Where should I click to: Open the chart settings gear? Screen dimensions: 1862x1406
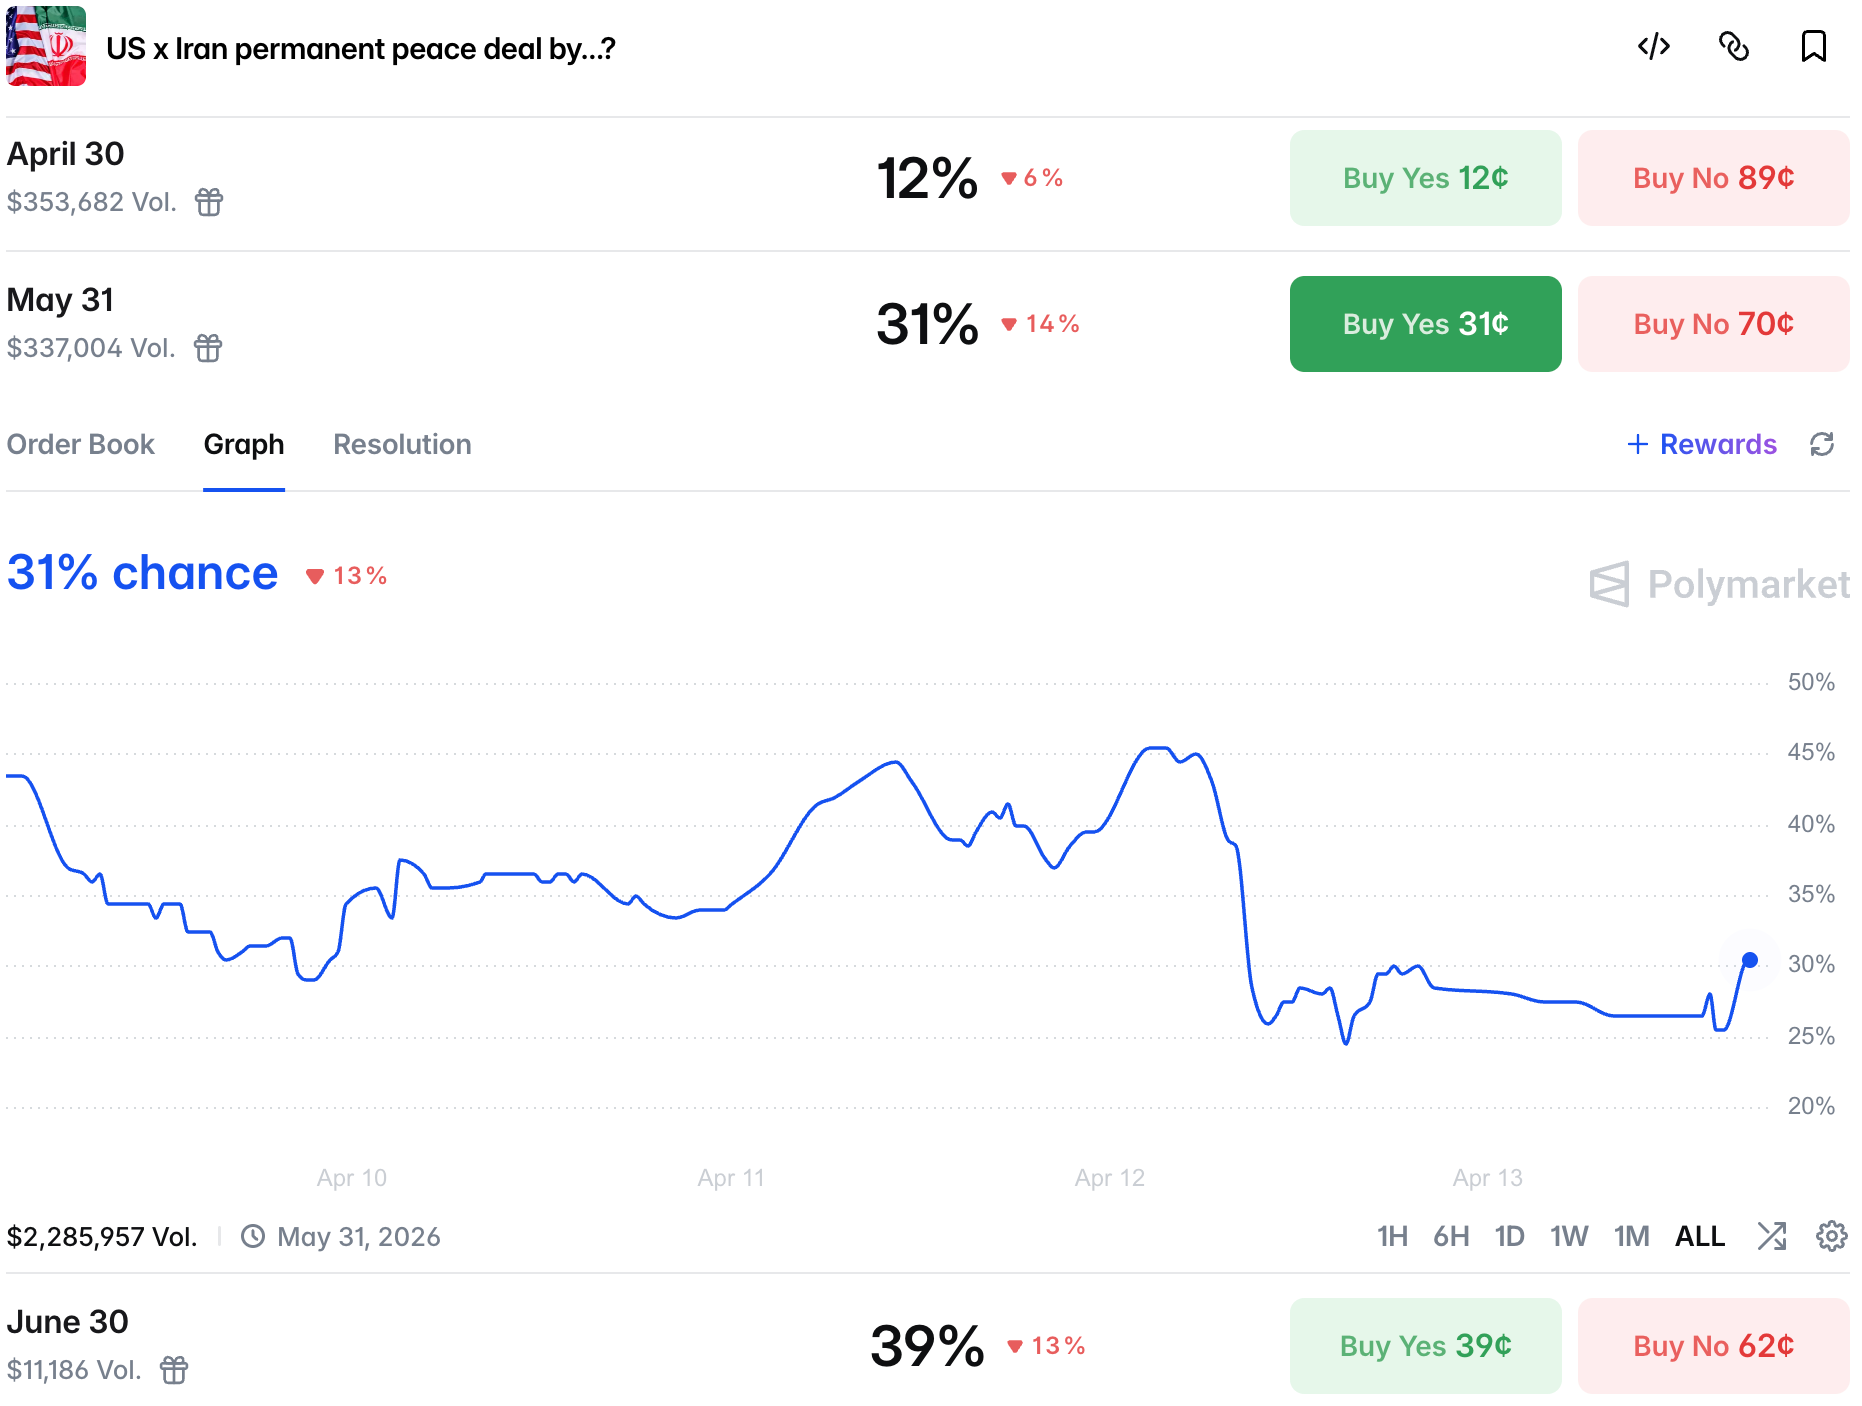pyautogui.click(x=1831, y=1236)
